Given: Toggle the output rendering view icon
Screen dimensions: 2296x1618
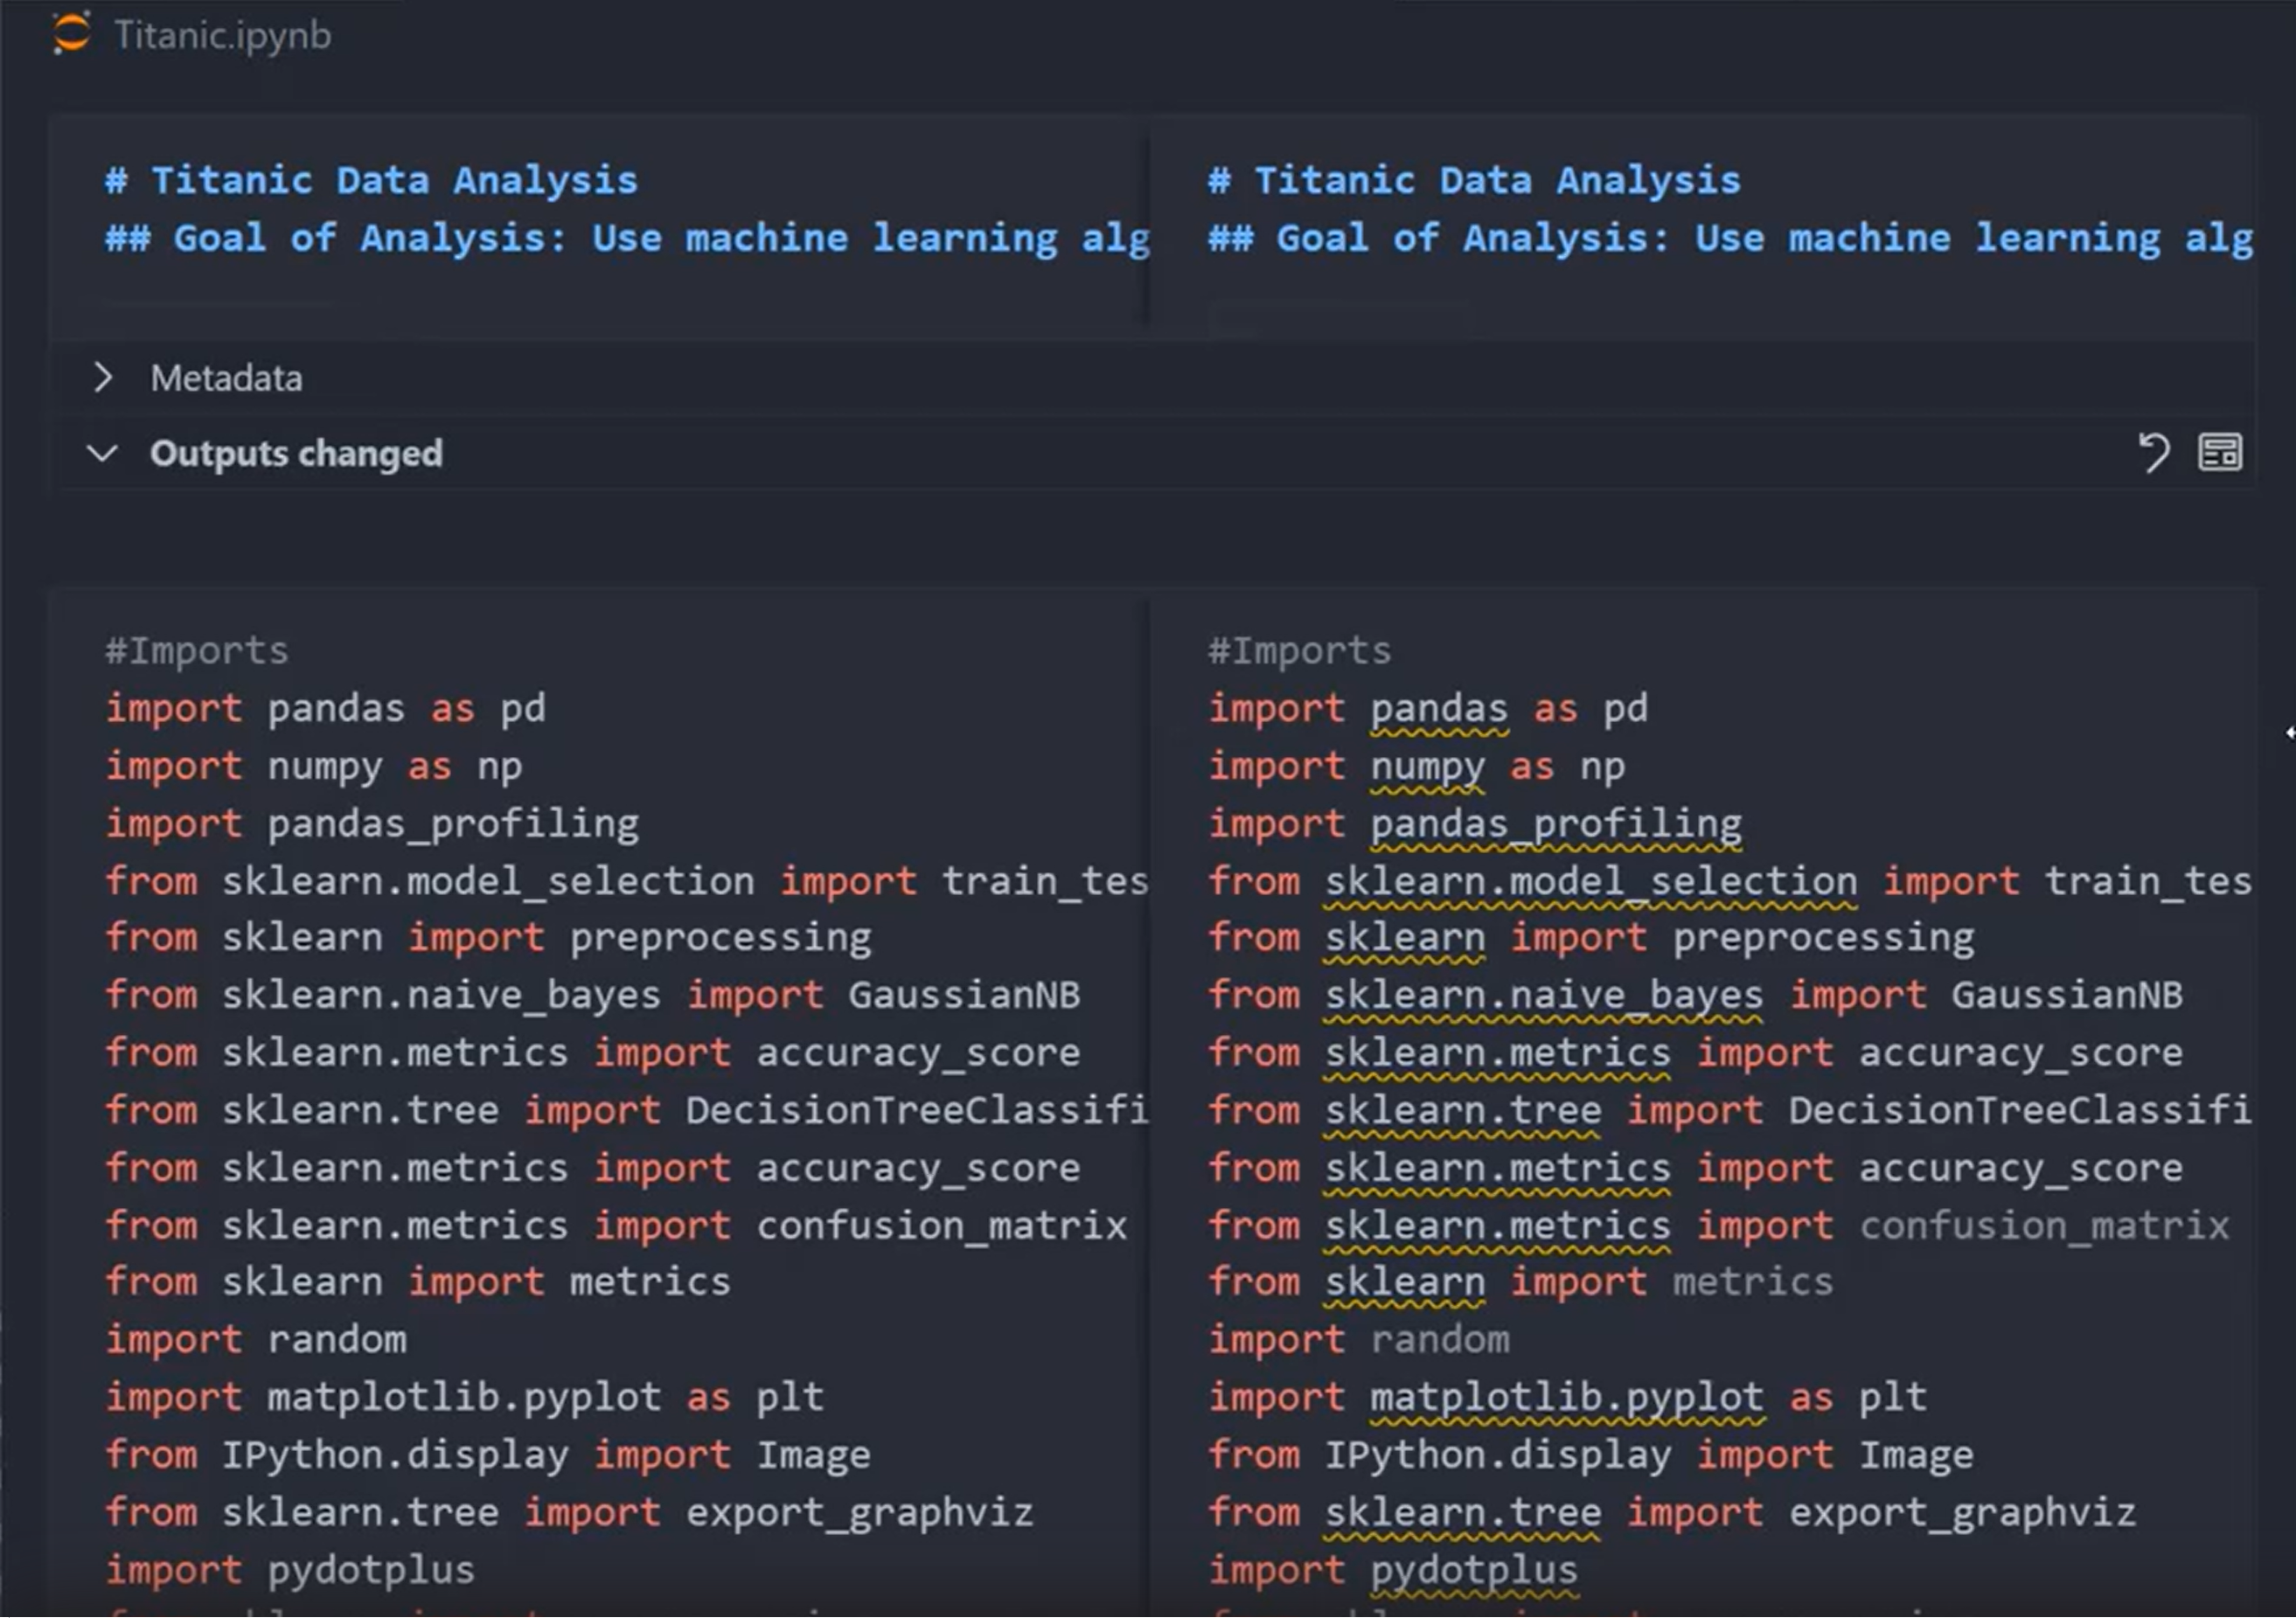Looking at the screenshot, I should point(2219,453).
